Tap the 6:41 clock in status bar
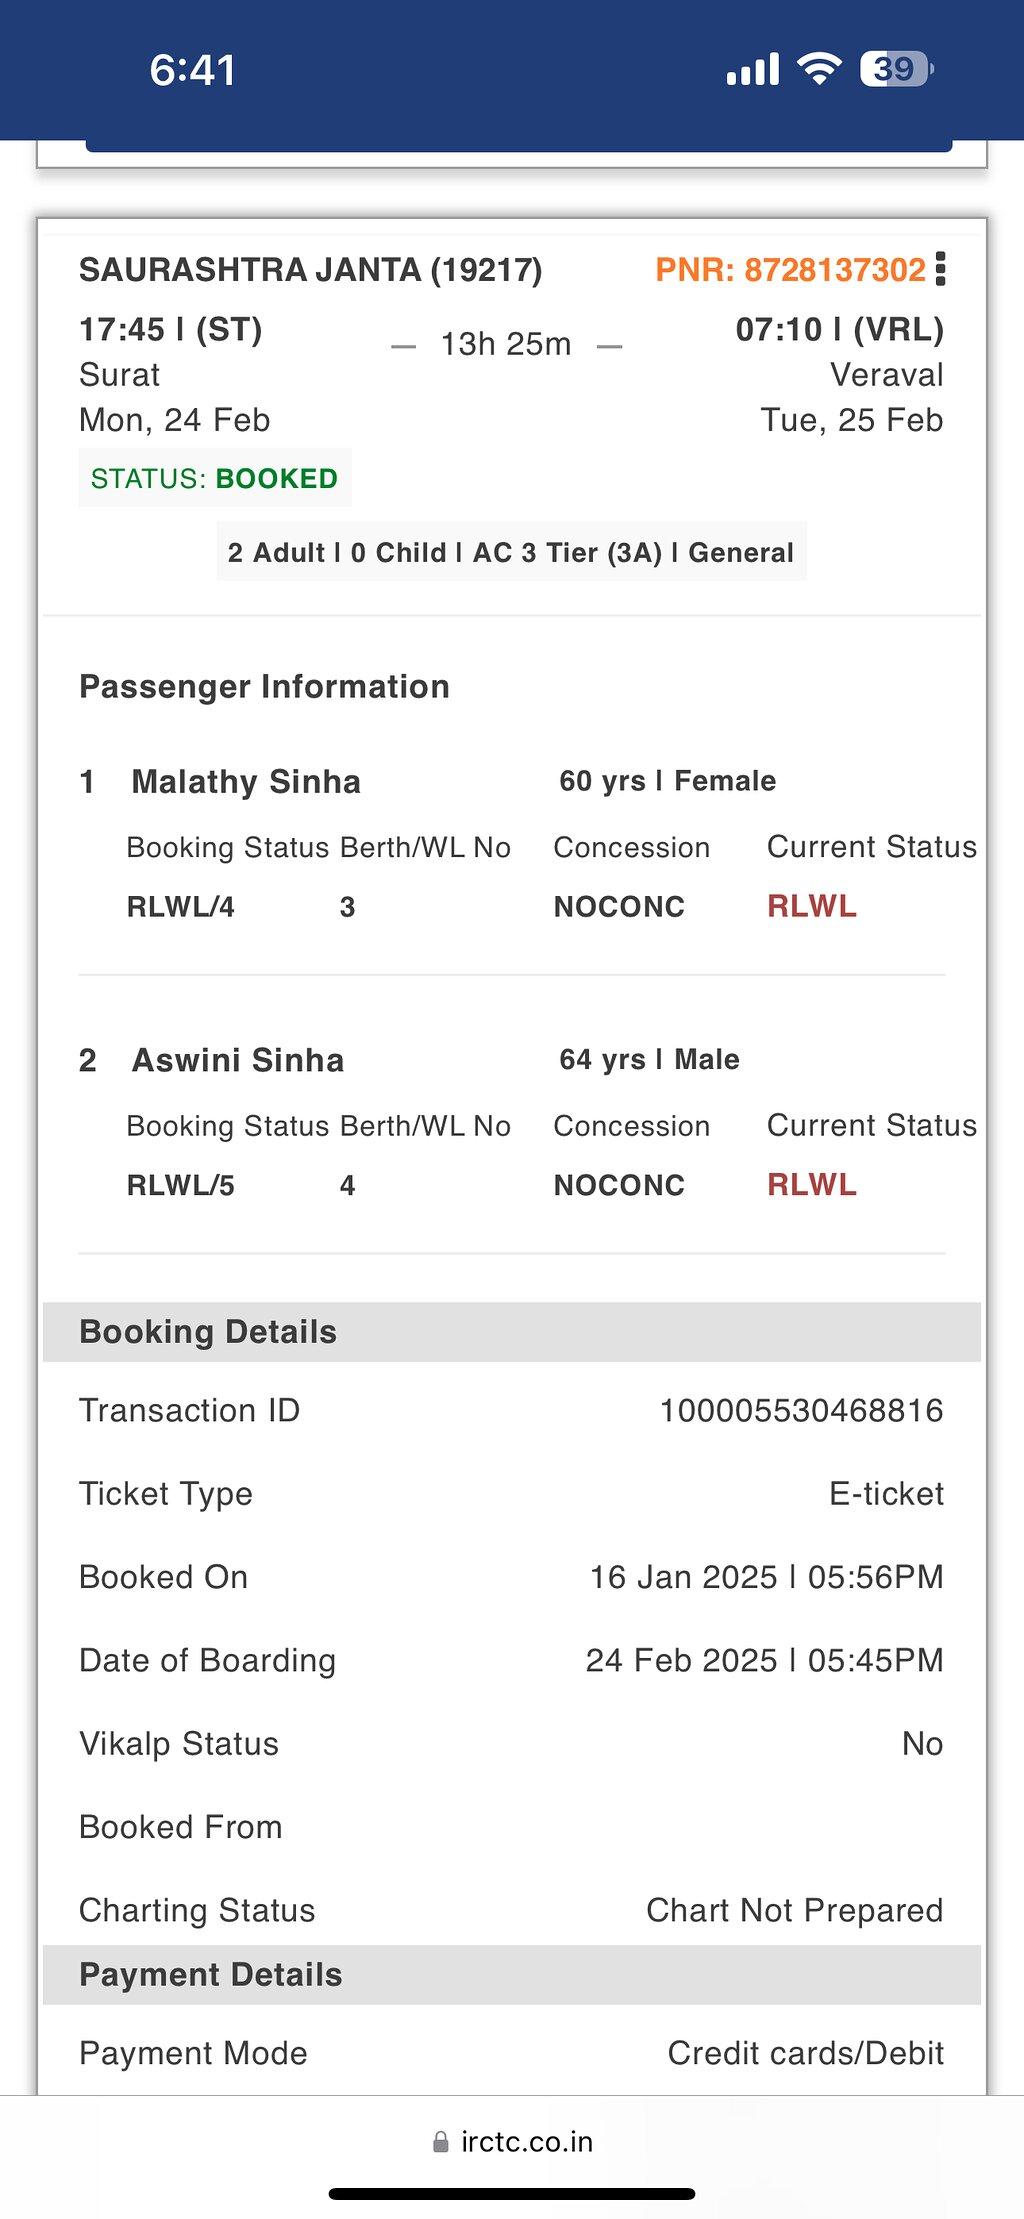The height and width of the screenshot is (2219, 1024). (193, 70)
